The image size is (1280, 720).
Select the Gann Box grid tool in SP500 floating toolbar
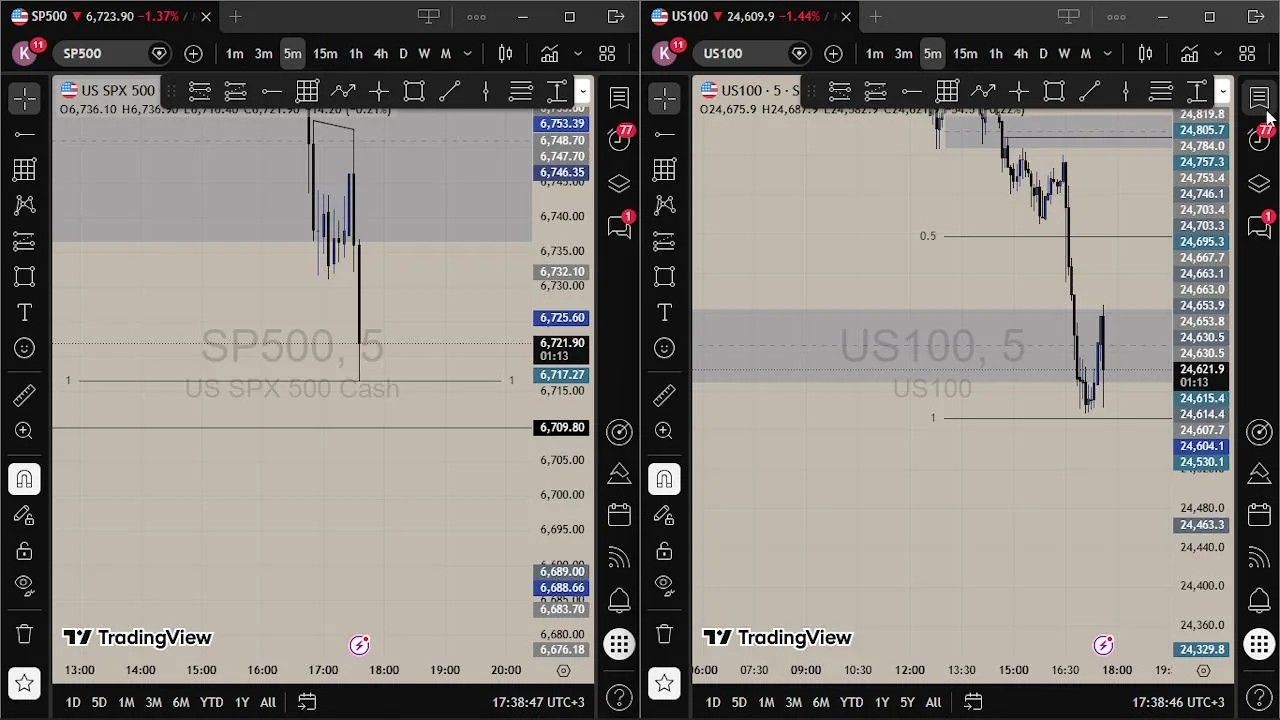(307, 92)
